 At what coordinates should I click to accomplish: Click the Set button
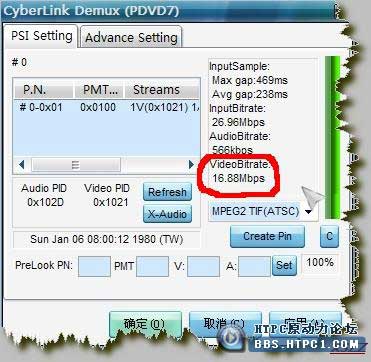[284, 266]
